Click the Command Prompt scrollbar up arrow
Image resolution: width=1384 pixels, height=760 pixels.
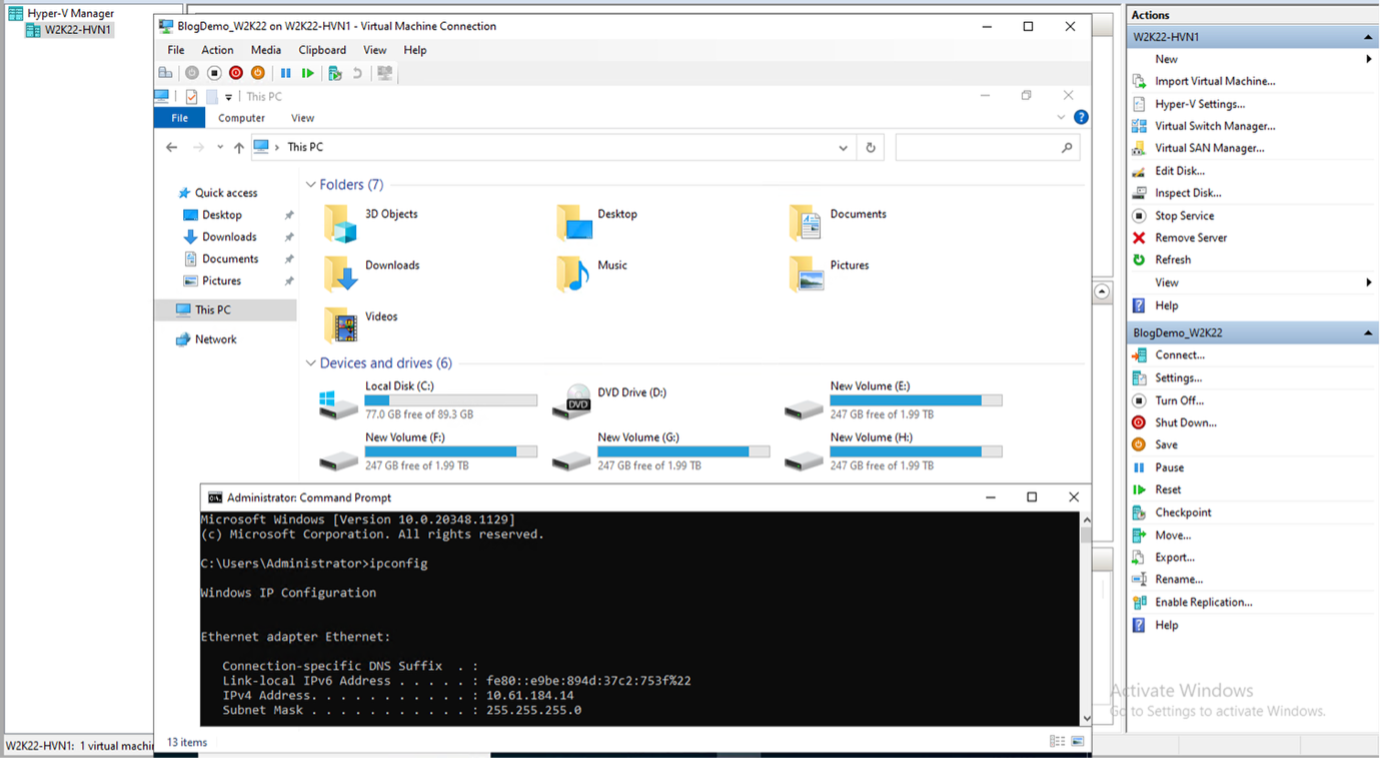coord(1086,521)
